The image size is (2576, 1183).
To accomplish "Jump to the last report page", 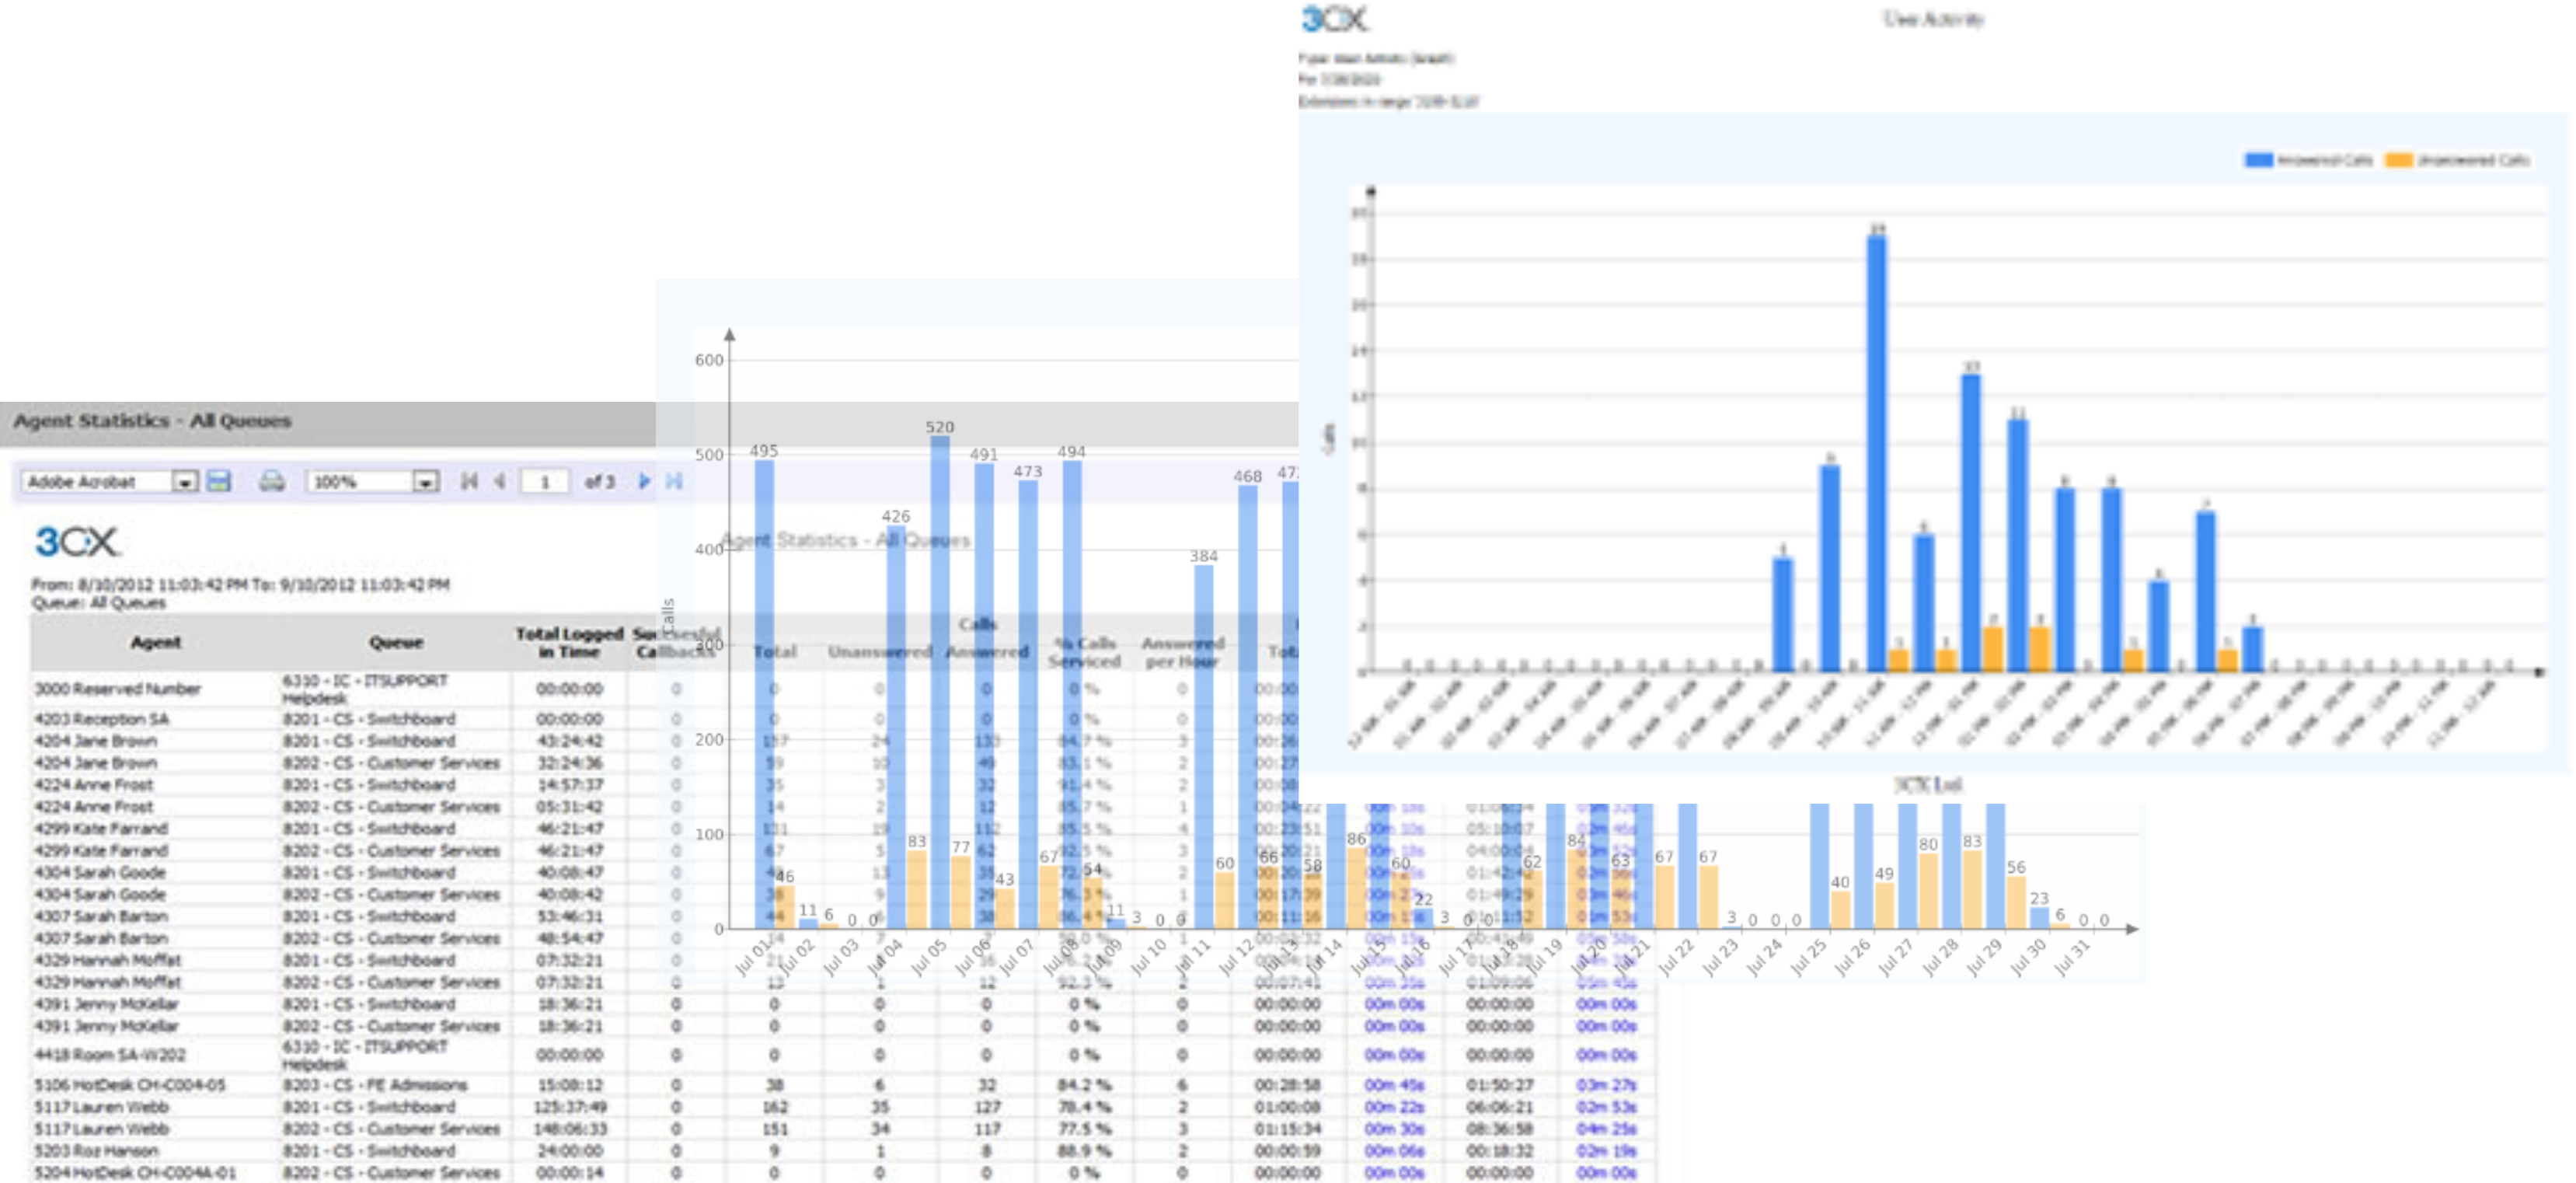I will pos(674,481).
